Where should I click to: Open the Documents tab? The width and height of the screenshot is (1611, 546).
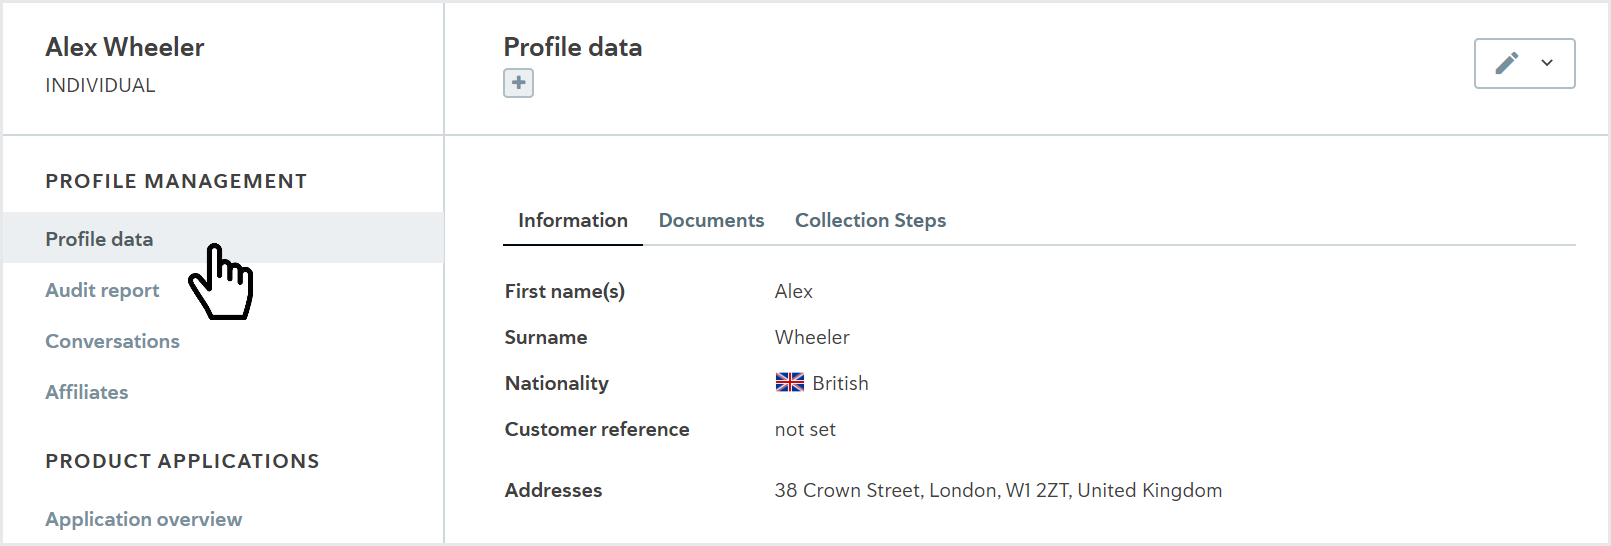tap(711, 220)
